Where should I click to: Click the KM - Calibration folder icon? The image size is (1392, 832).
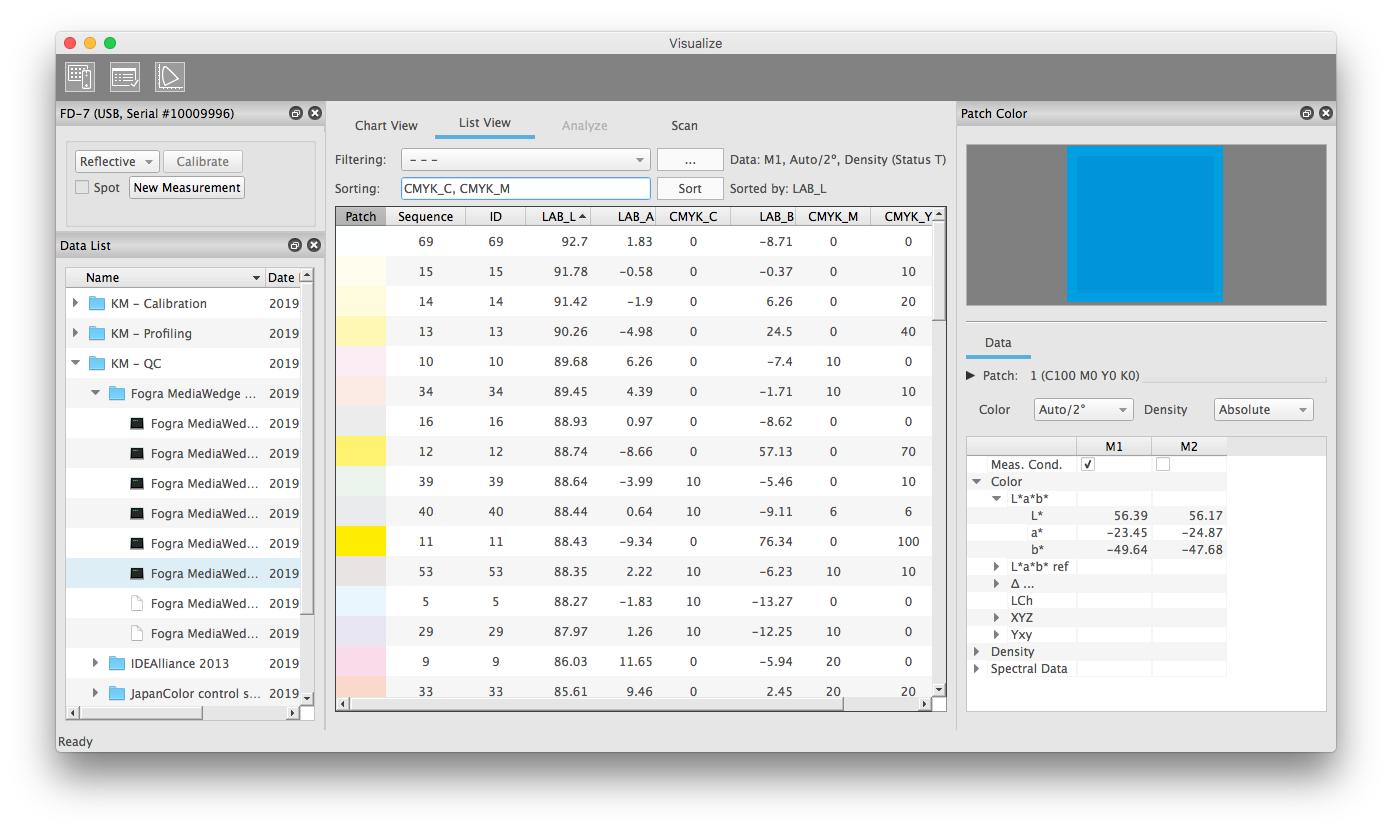pyautogui.click(x=97, y=304)
